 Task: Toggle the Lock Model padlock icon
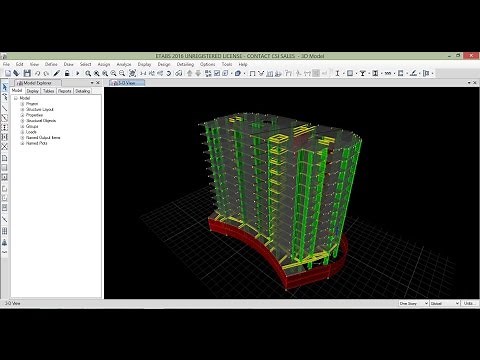[67, 73]
